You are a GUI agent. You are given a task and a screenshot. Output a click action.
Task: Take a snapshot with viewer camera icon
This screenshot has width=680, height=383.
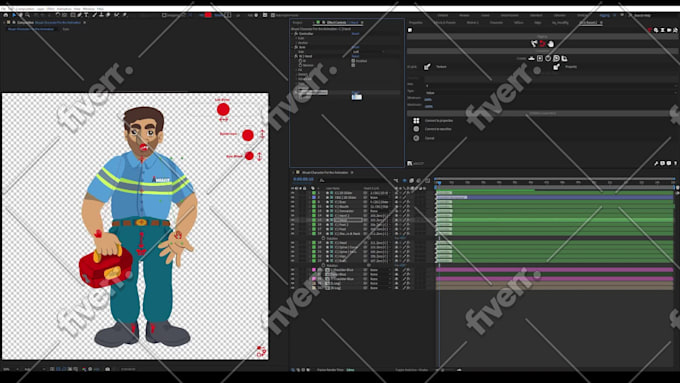point(108,369)
